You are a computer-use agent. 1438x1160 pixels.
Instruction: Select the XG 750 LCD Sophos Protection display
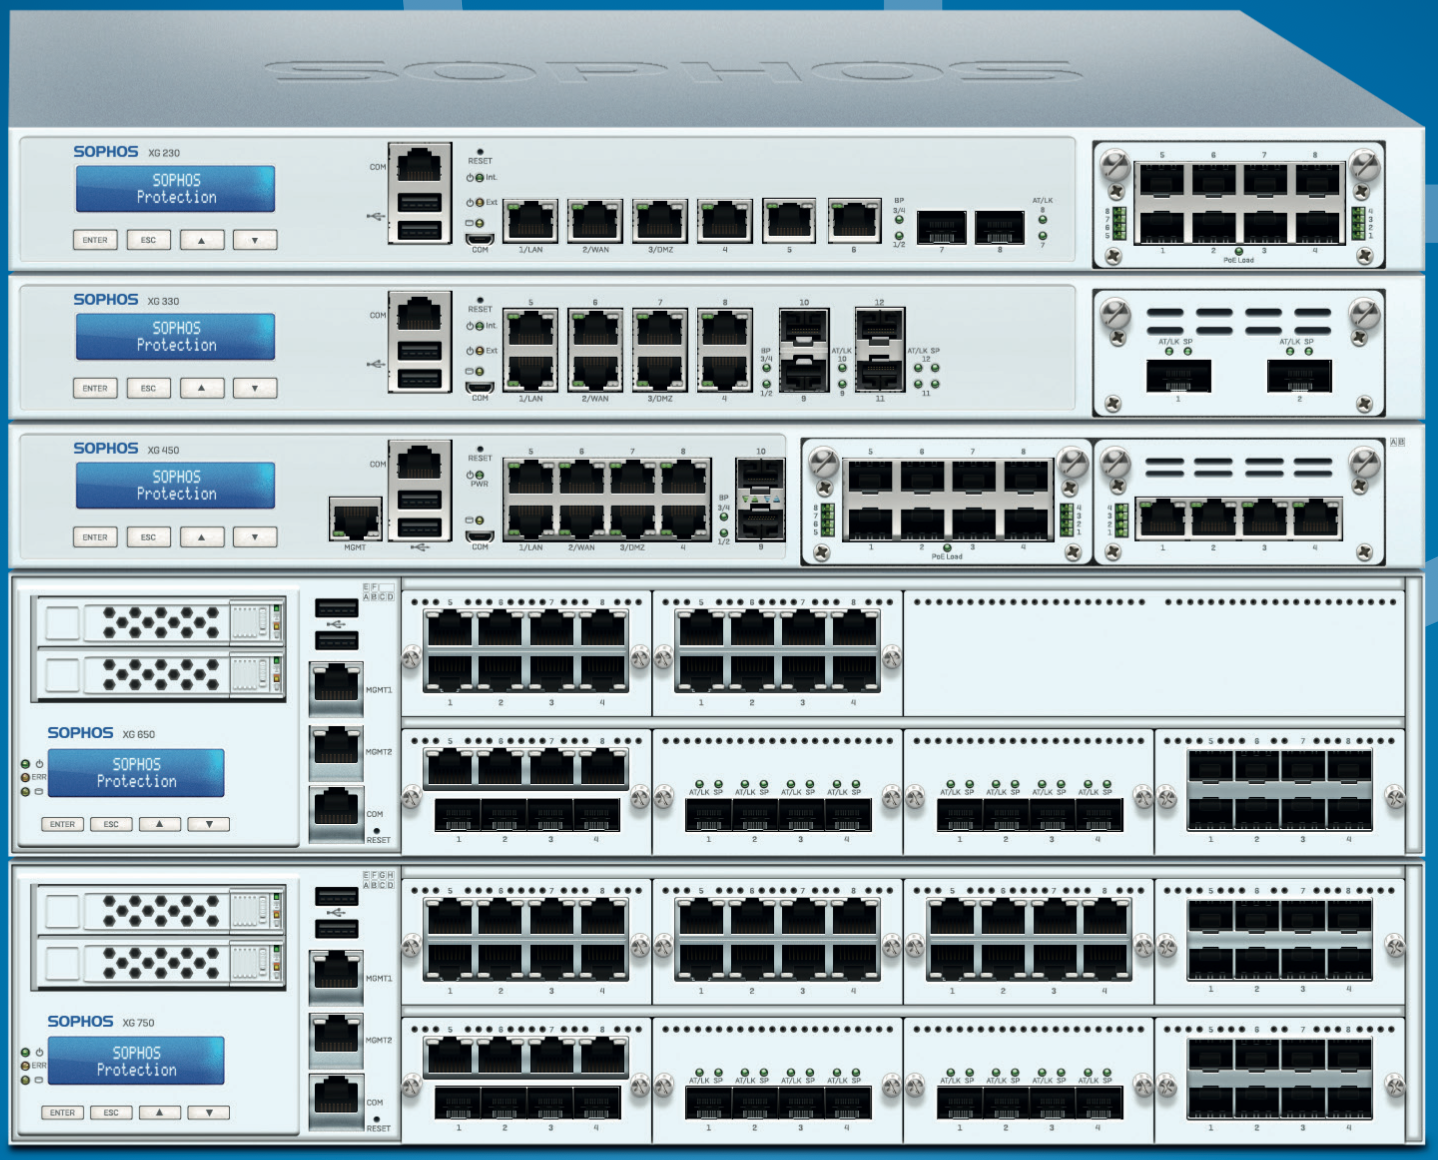[x=136, y=1061]
